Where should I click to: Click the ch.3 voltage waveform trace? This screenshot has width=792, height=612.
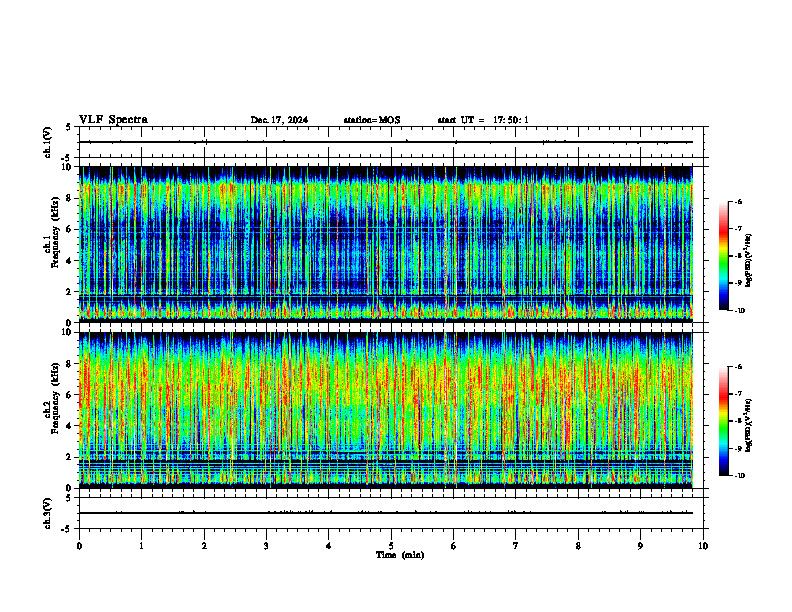(386, 513)
